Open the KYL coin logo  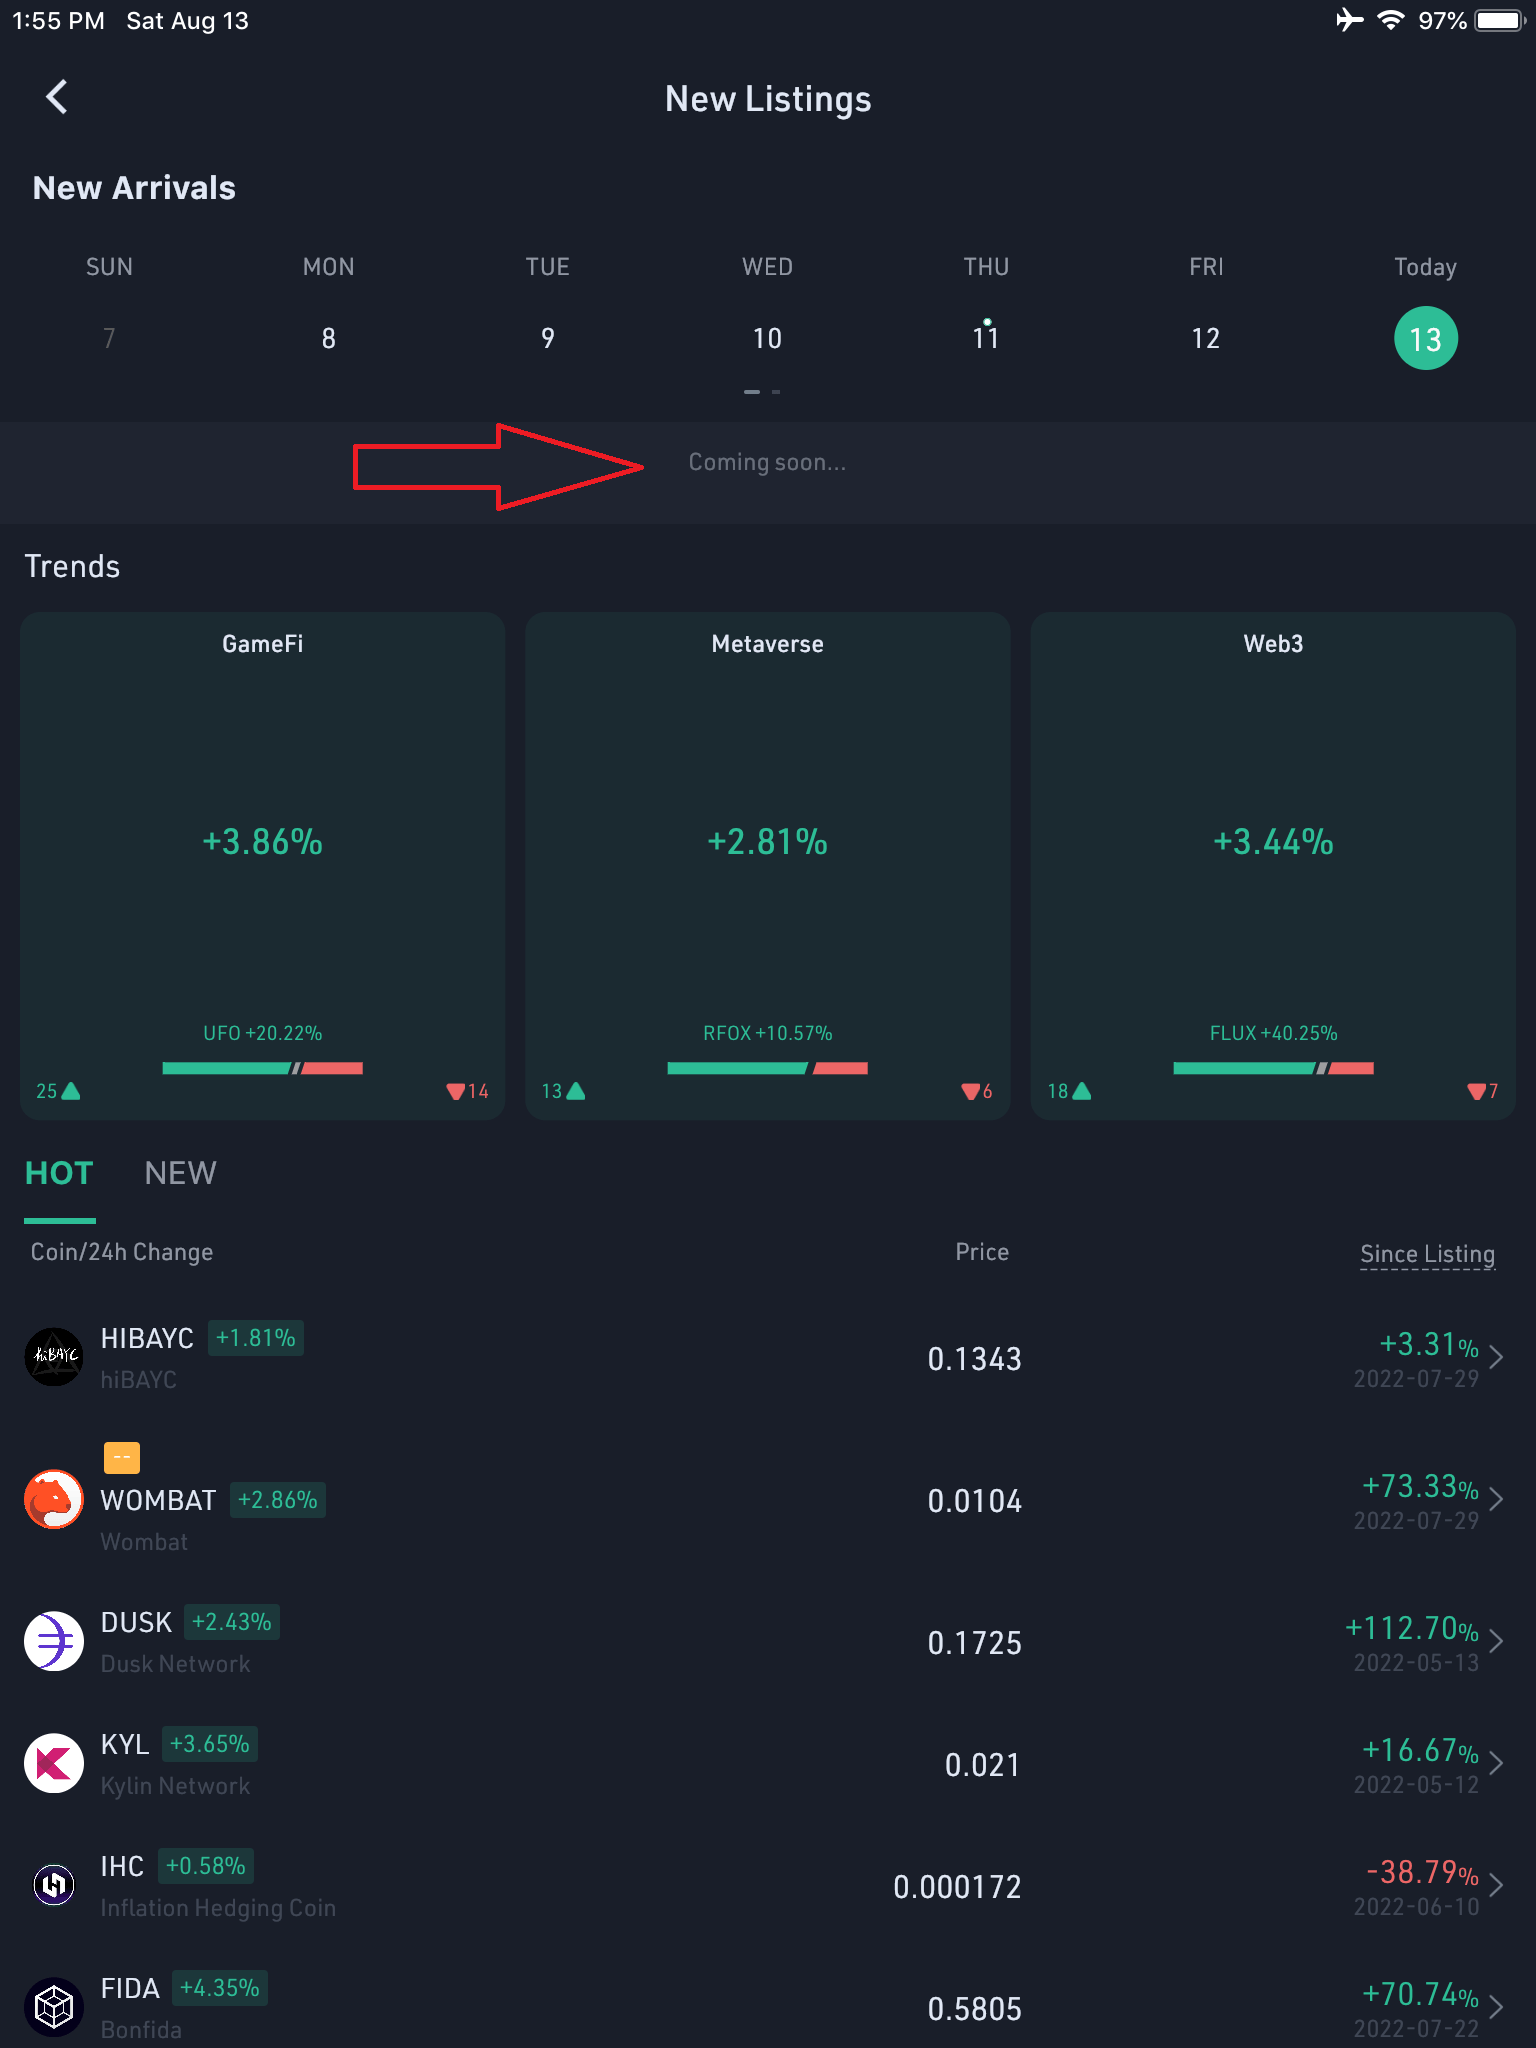point(54,1763)
